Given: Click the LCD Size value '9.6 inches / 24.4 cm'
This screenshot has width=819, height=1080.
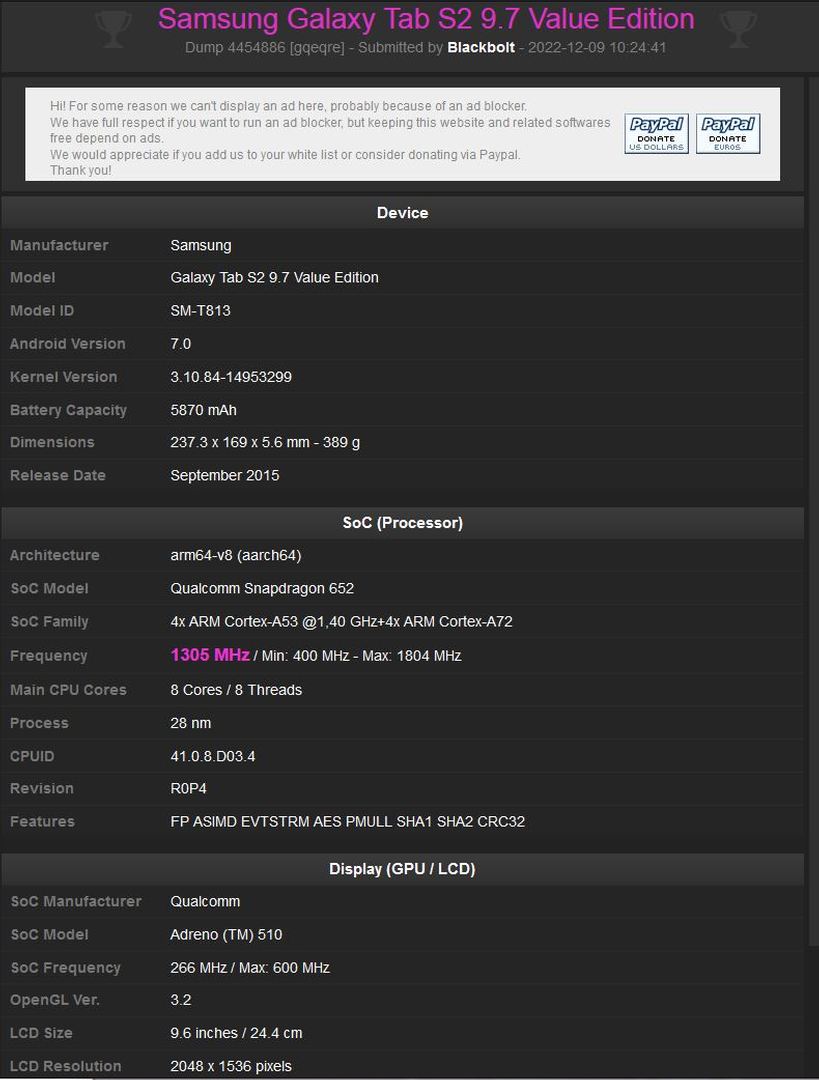Looking at the screenshot, I should click(236, 1033).
